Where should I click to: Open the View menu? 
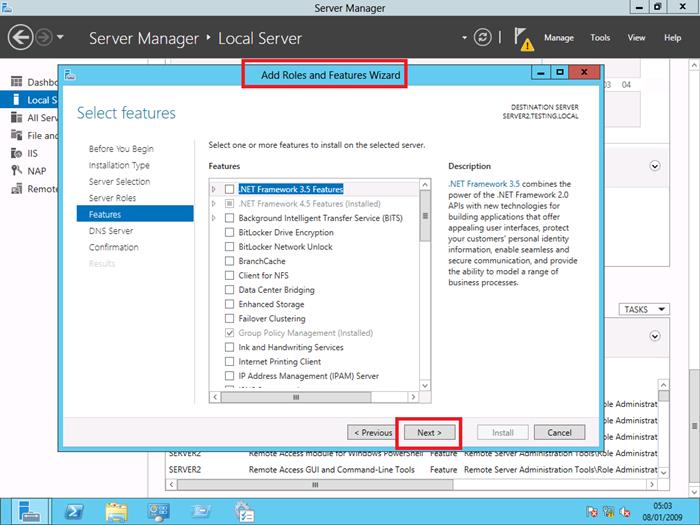coord(636,38)
